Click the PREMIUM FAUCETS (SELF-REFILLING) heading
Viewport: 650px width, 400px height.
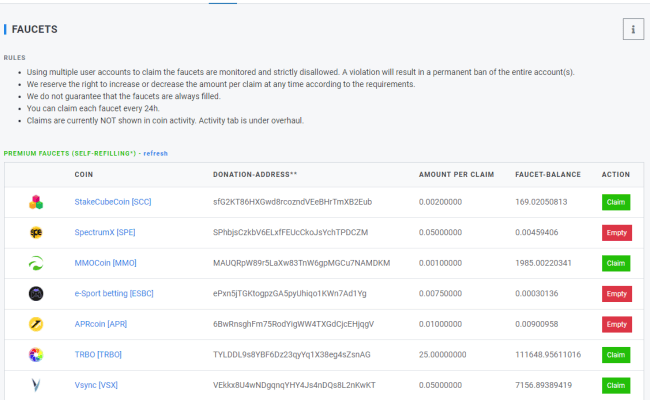coord(70,153)
